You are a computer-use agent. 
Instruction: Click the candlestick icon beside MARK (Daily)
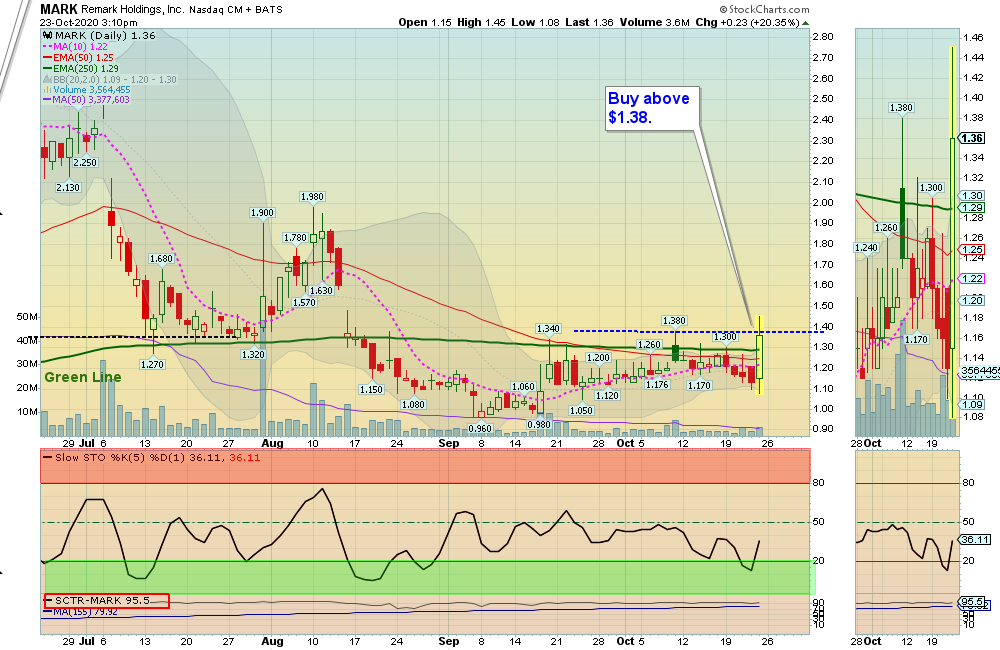[x=47, y=36]
